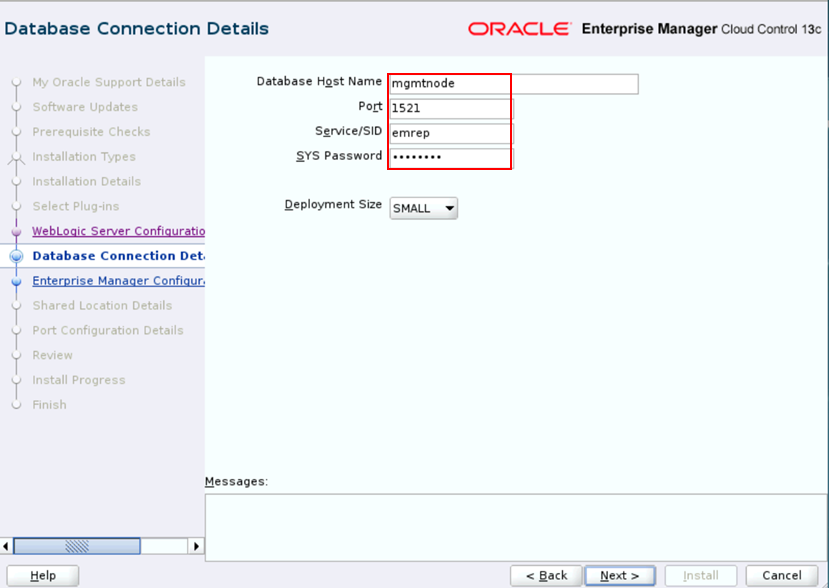Click the Database Connection step bullet icon

[x=16, y=256]
